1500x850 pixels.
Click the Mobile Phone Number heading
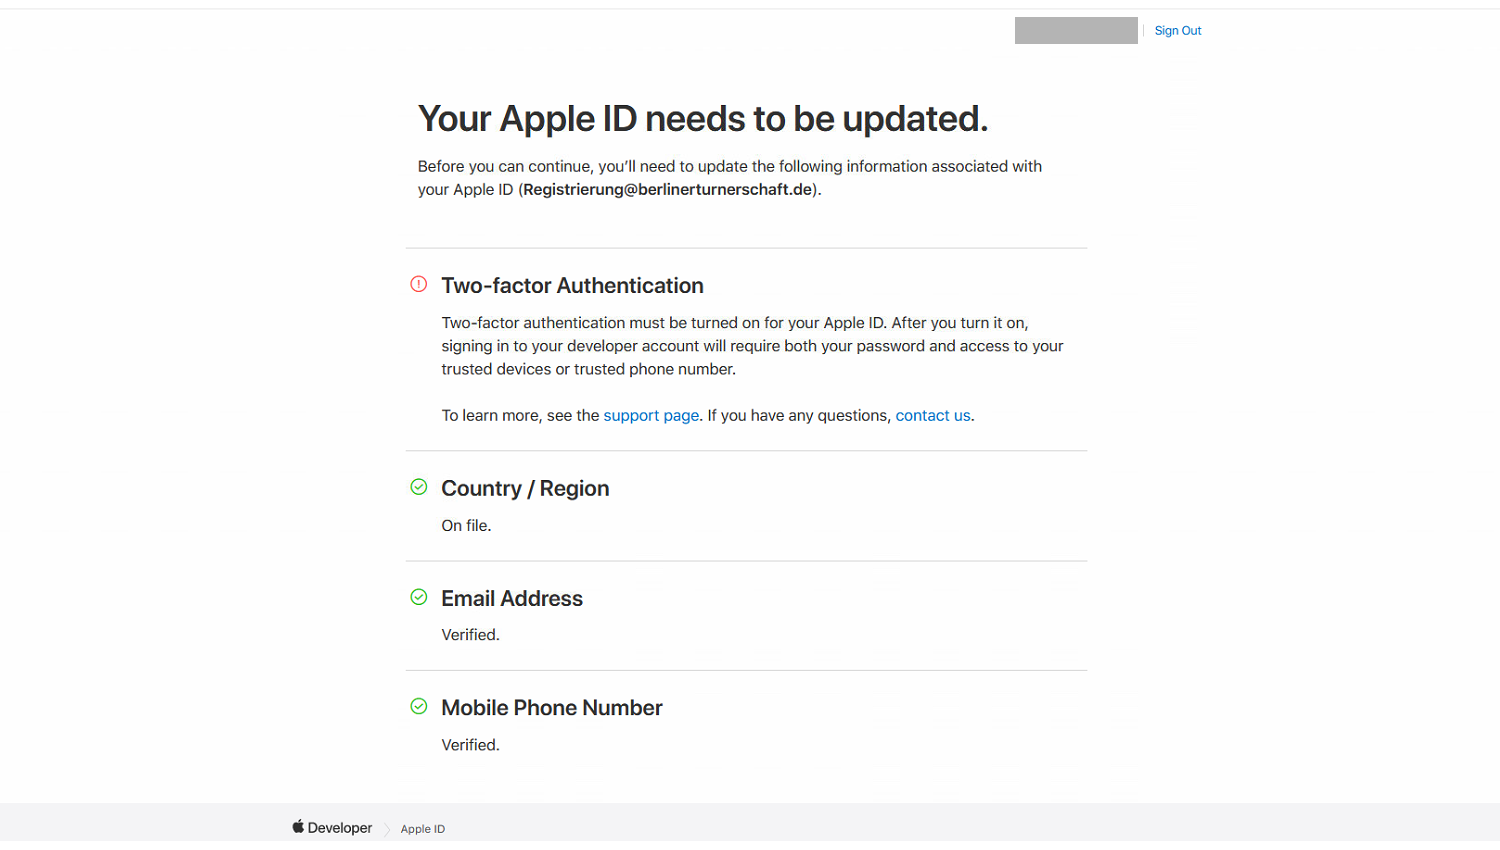click(x=552, y=708)
